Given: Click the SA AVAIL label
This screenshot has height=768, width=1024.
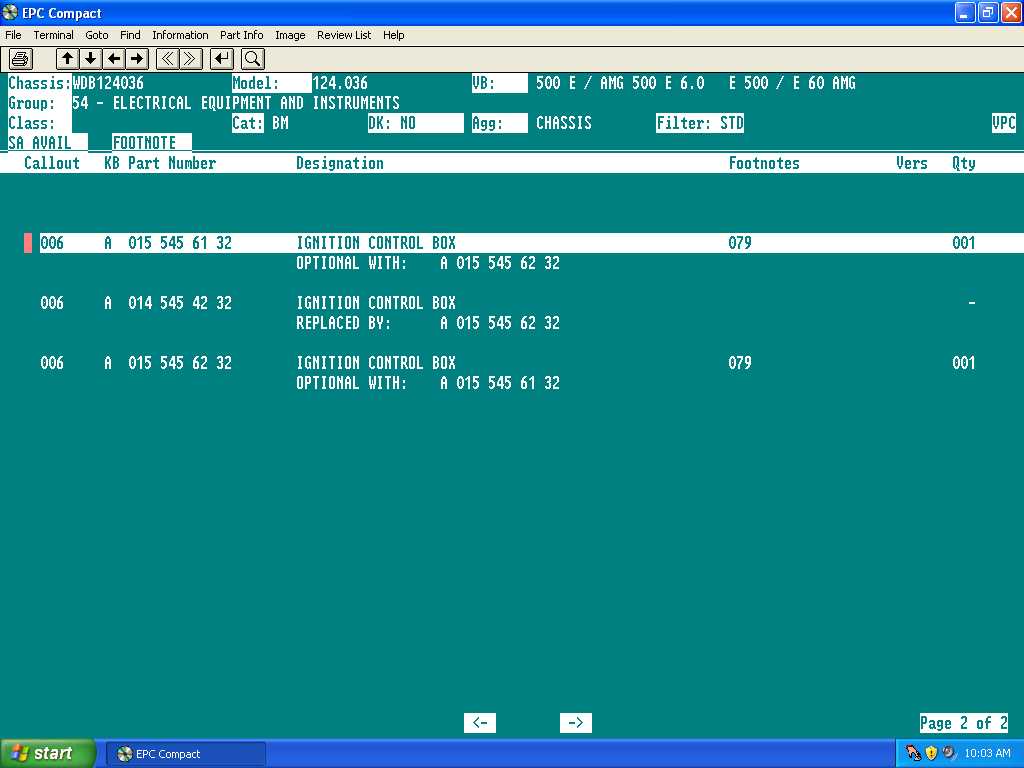Looking at the screenshot, I should point(40,143).
